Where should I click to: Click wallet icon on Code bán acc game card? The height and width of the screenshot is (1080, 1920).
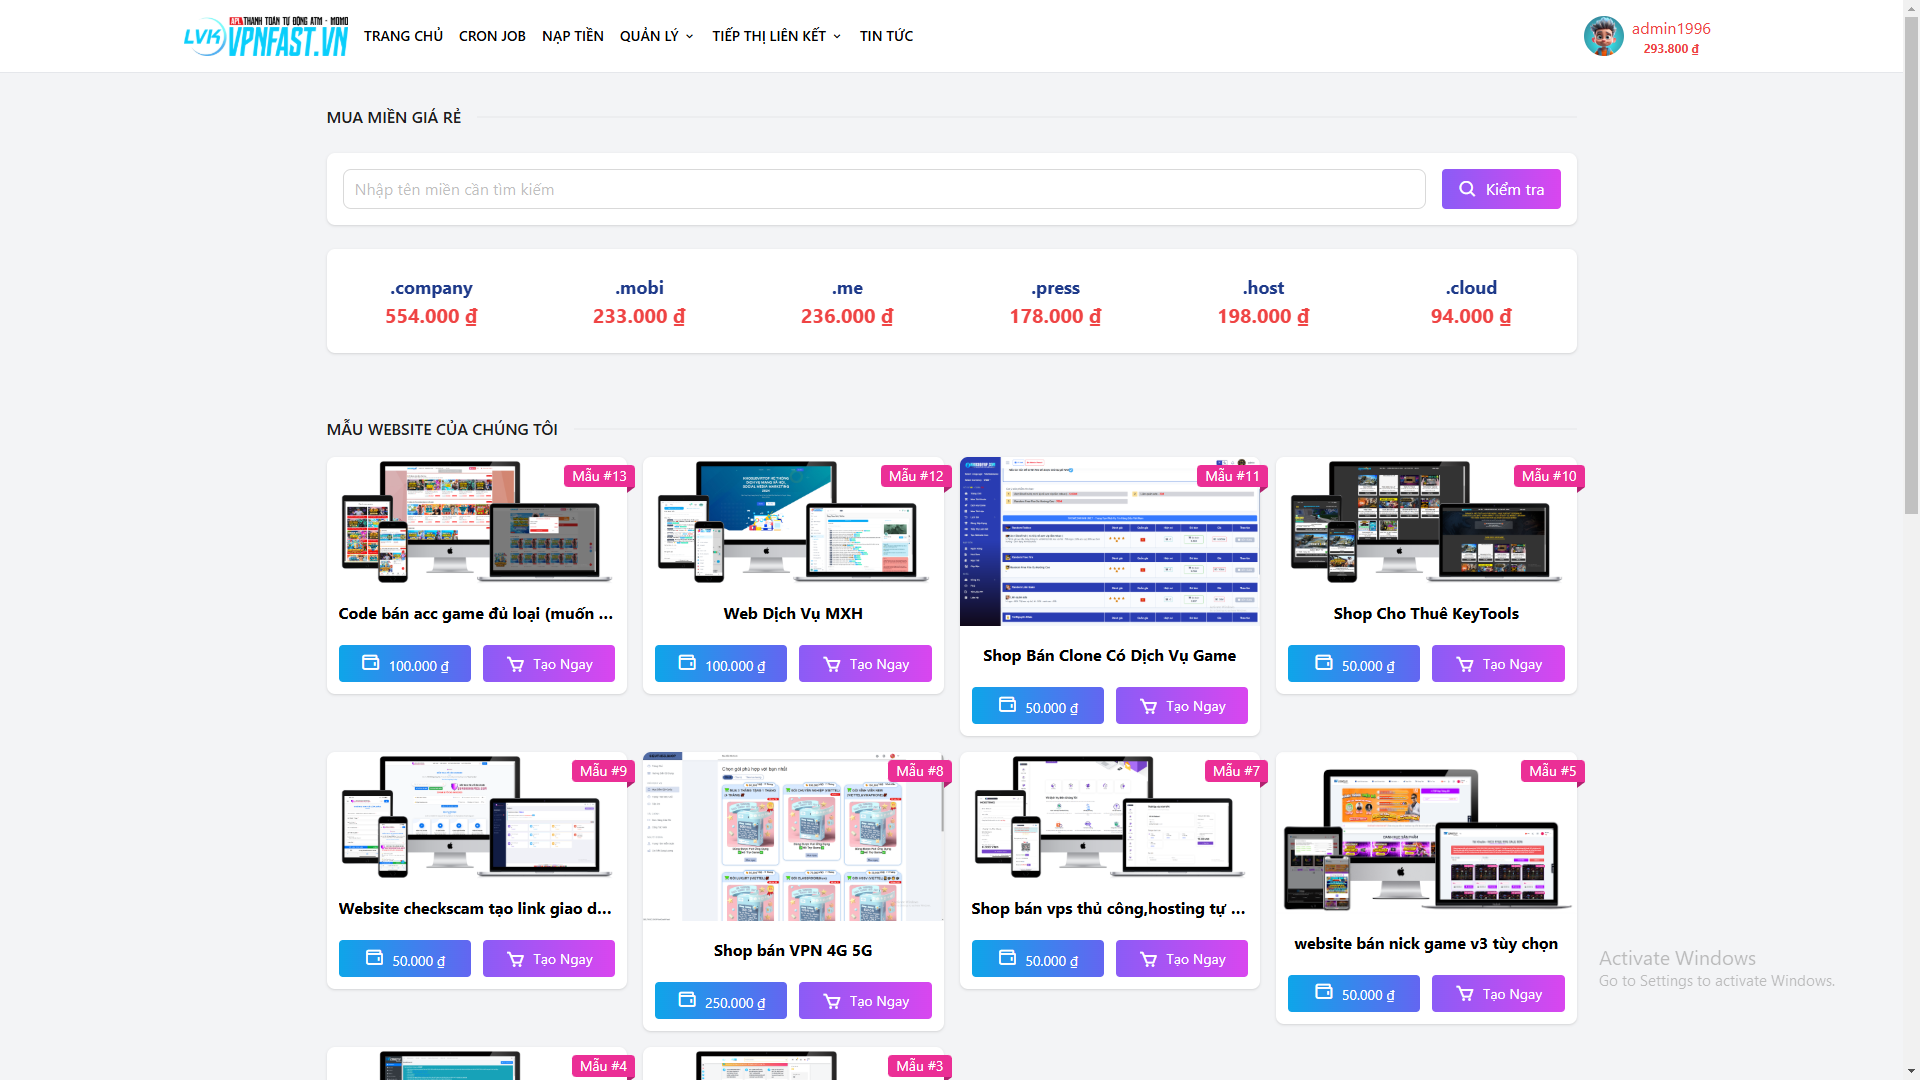(370, 663)
